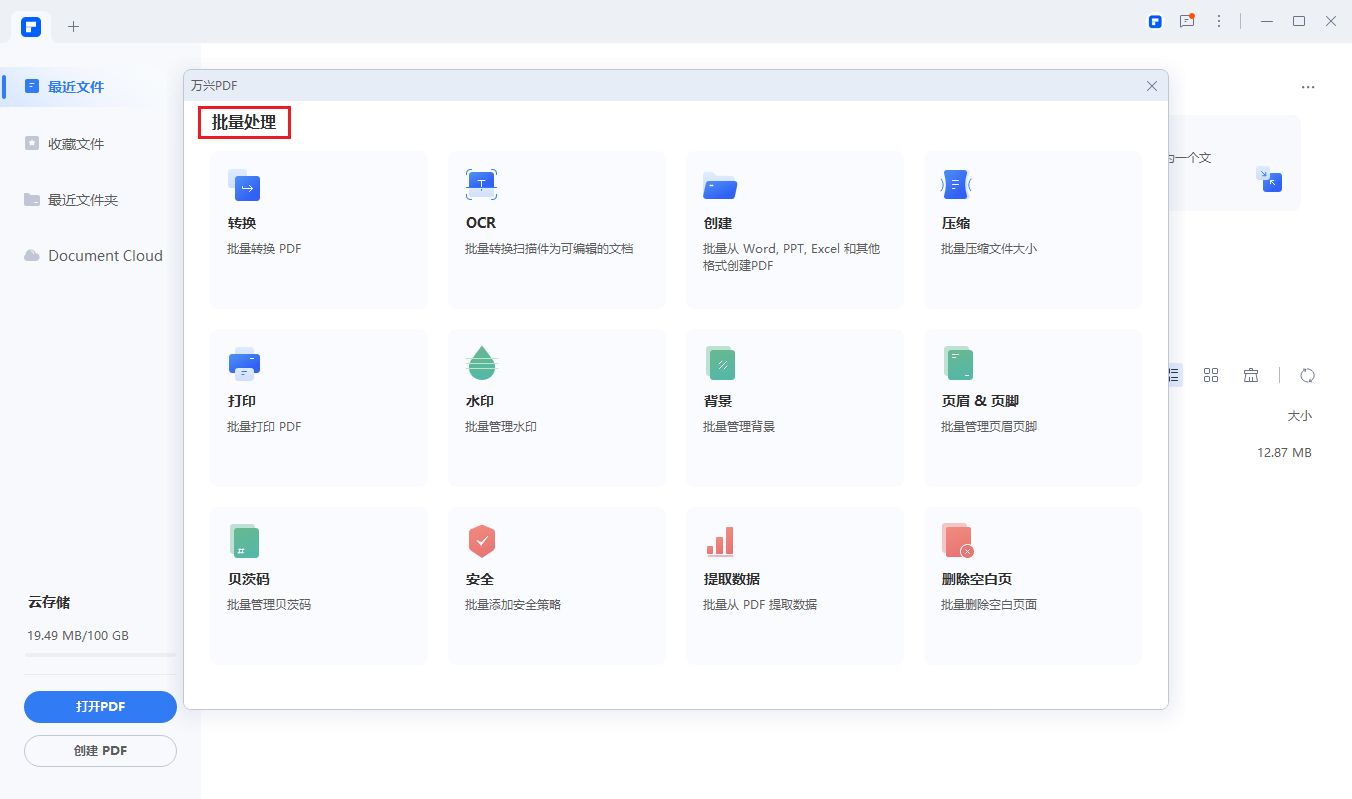Open the 背景 batch background manager

pos(795,408)
